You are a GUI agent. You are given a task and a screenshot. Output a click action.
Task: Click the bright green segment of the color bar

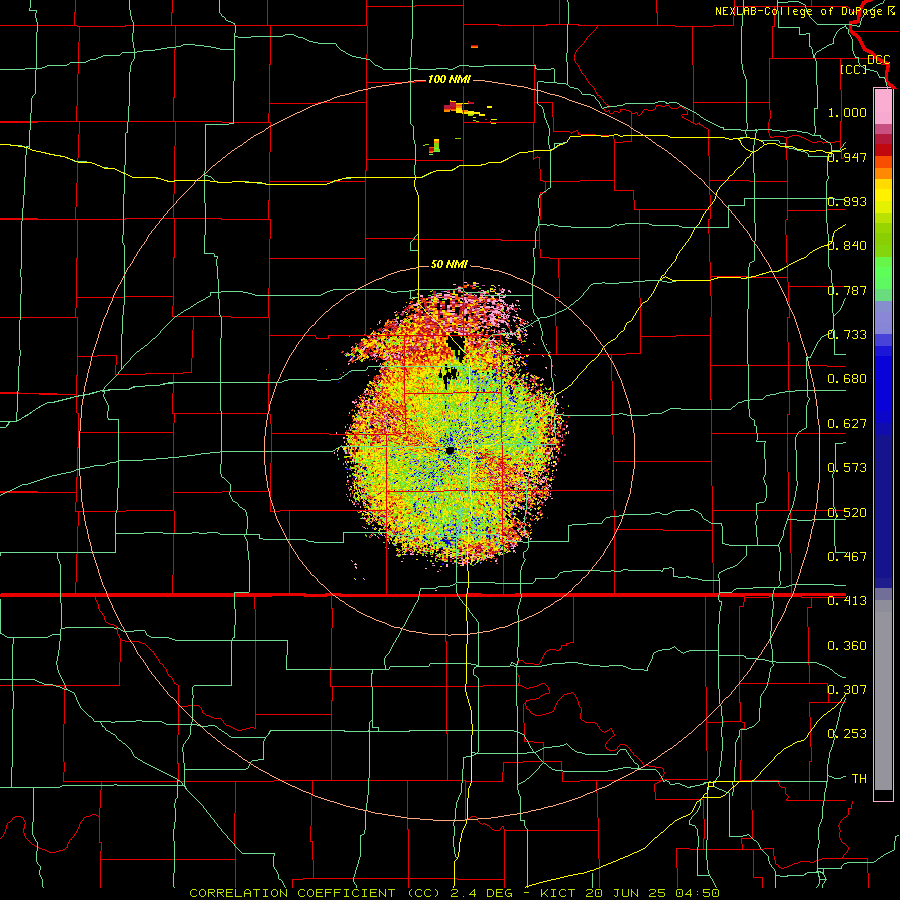click(x=883, y=273)
